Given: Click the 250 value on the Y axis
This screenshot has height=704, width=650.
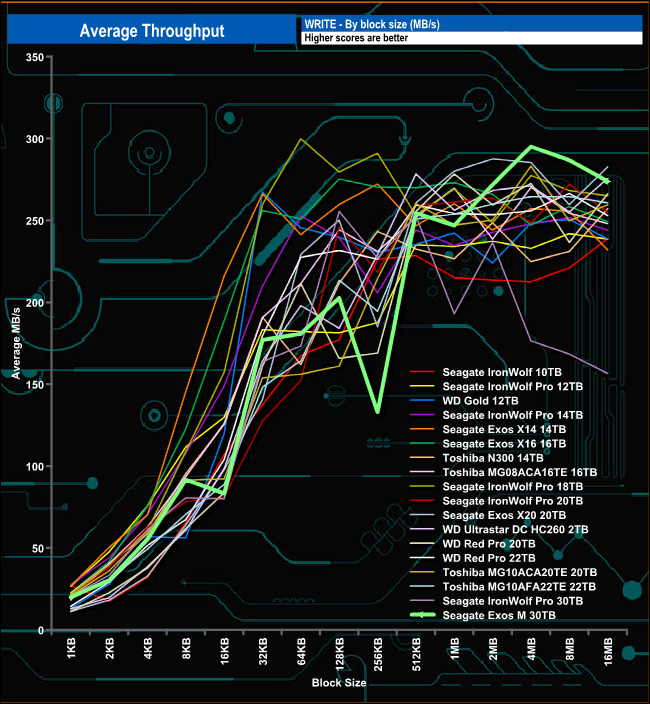Looking at the screenshot, I should [35, 221].
